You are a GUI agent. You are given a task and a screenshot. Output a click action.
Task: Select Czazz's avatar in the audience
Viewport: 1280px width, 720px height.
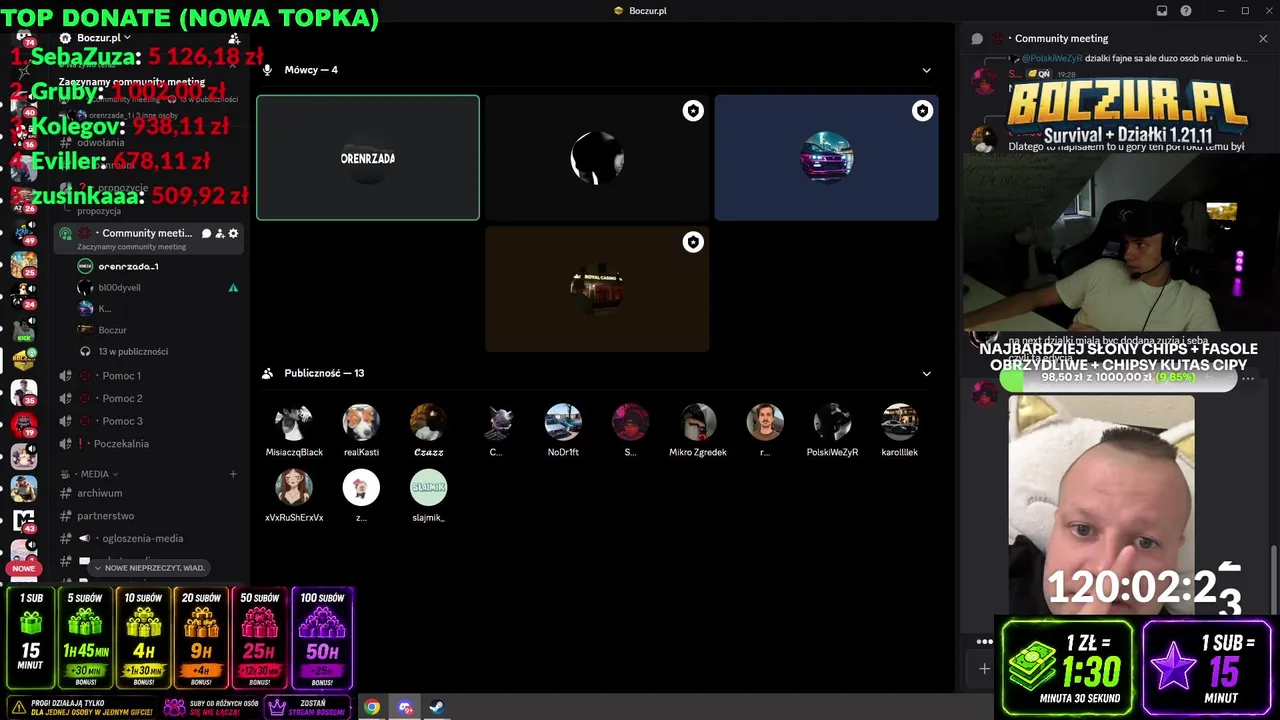tap(428, 423)
